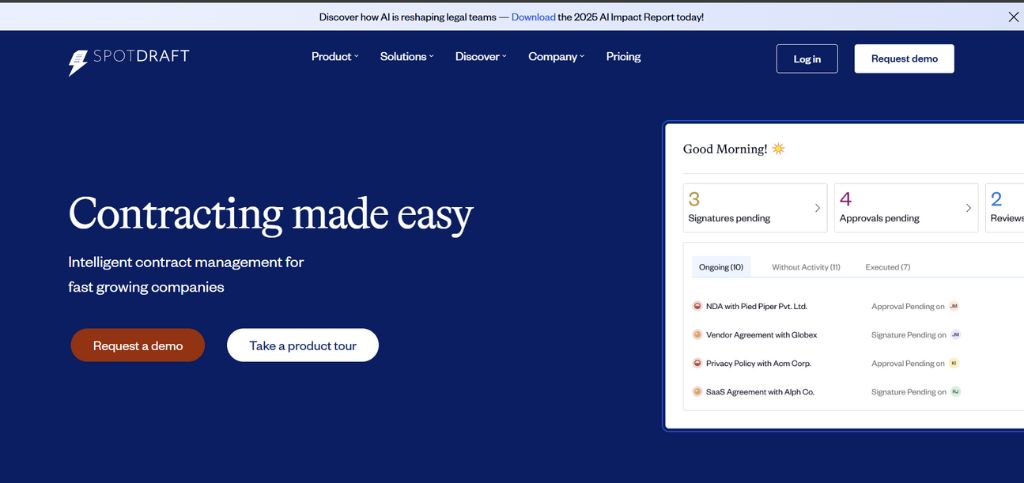Open the Pricing page
The image size is (1024, 483).
click(623, 57)
